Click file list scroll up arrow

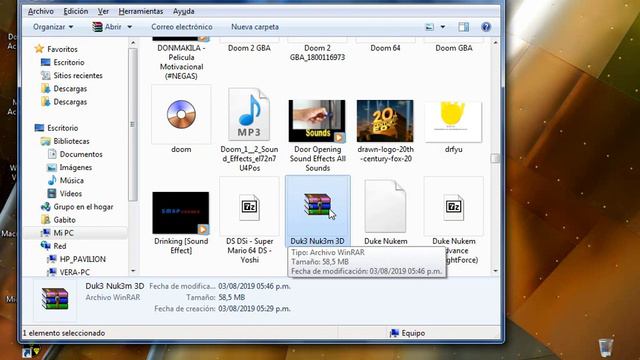coord(495,42)
